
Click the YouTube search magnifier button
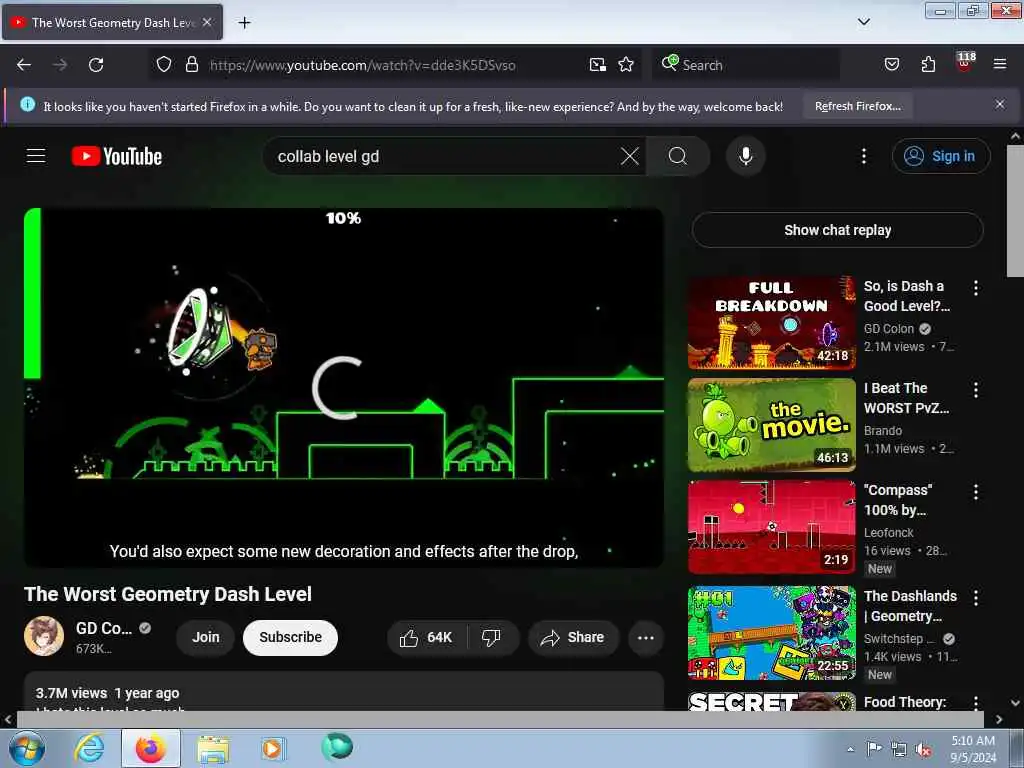tap(678, 156)
